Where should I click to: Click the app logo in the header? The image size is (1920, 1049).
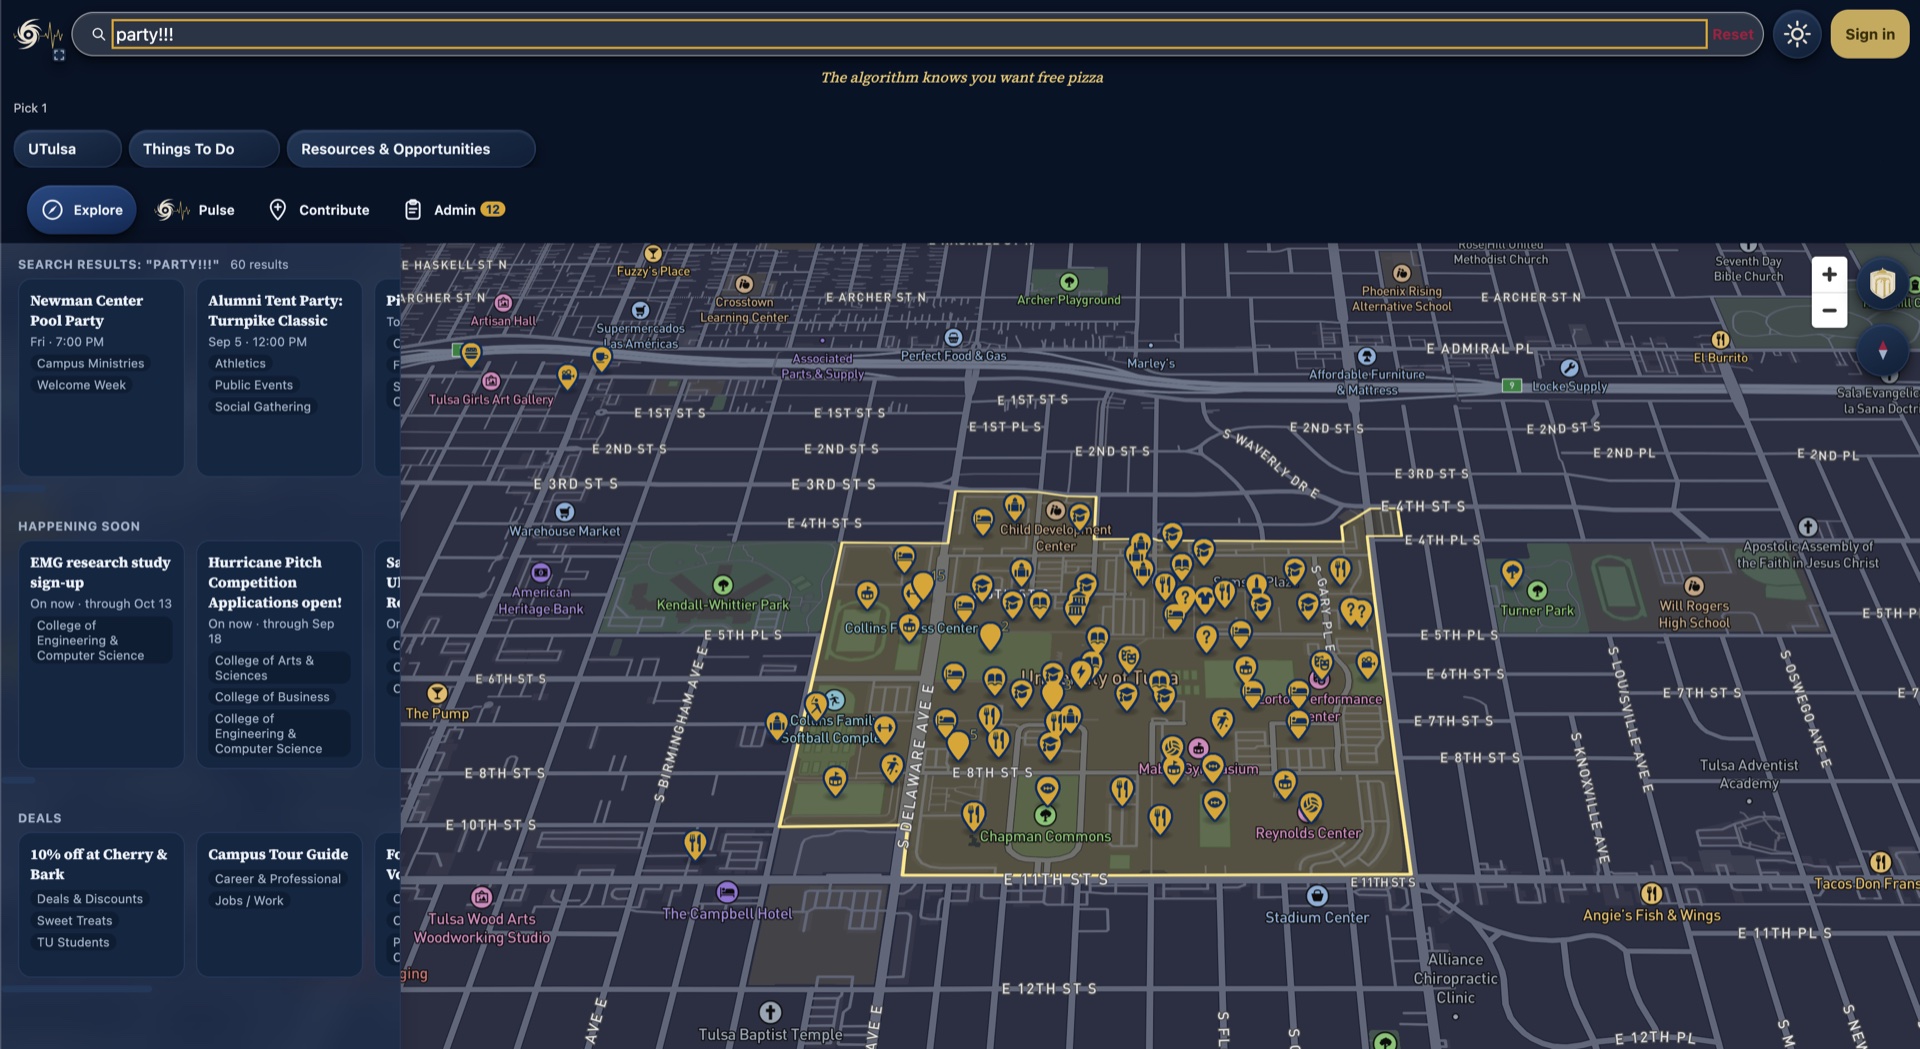[38, 35]
